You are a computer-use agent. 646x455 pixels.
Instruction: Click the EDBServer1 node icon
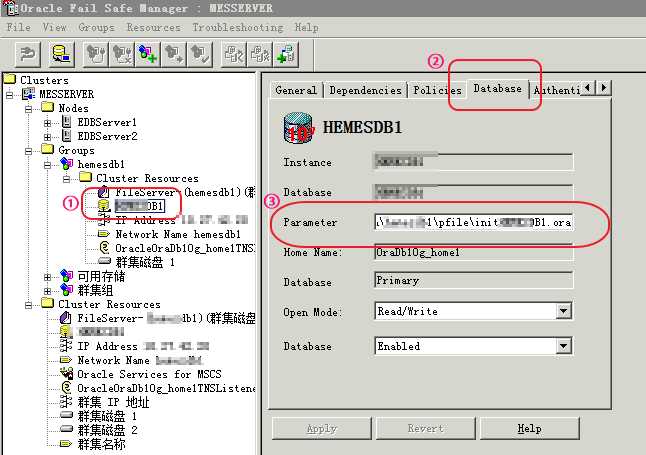click(66, 122)
